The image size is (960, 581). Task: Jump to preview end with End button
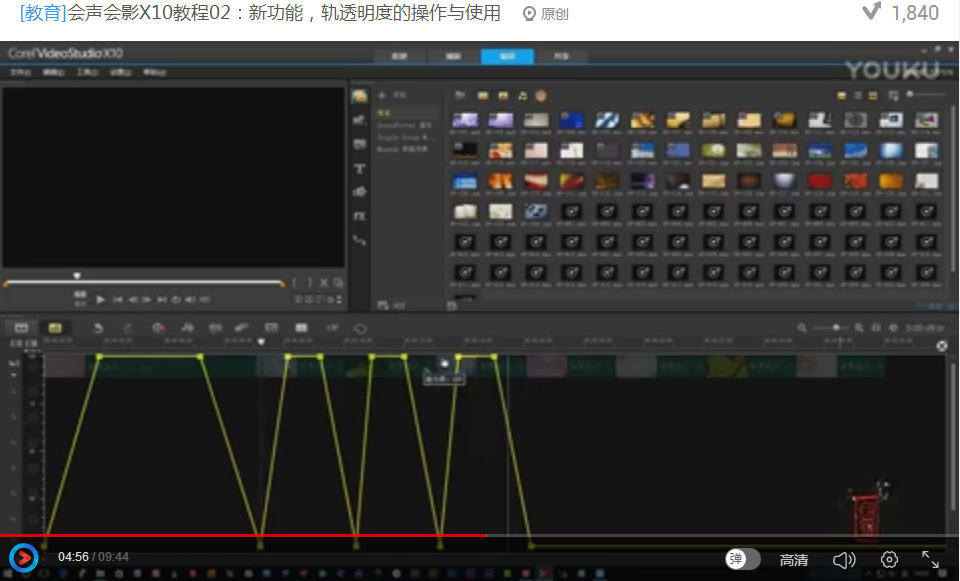pos(162,299)
